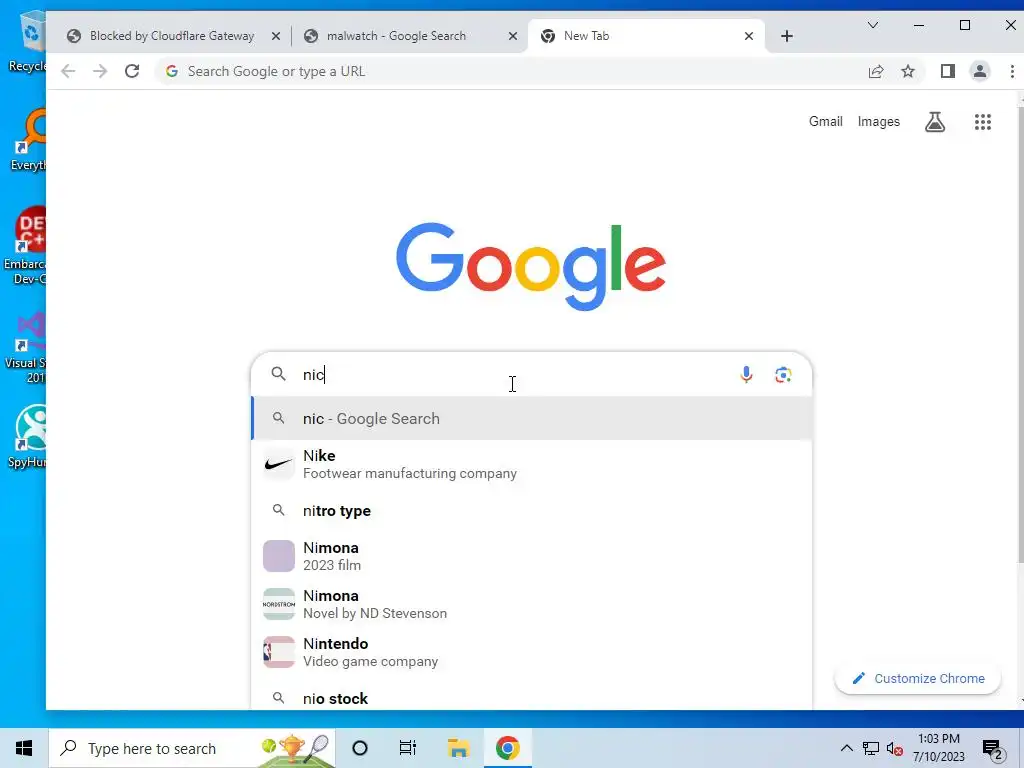Open Cortana circle icon on taskbar

coord(360,748)
